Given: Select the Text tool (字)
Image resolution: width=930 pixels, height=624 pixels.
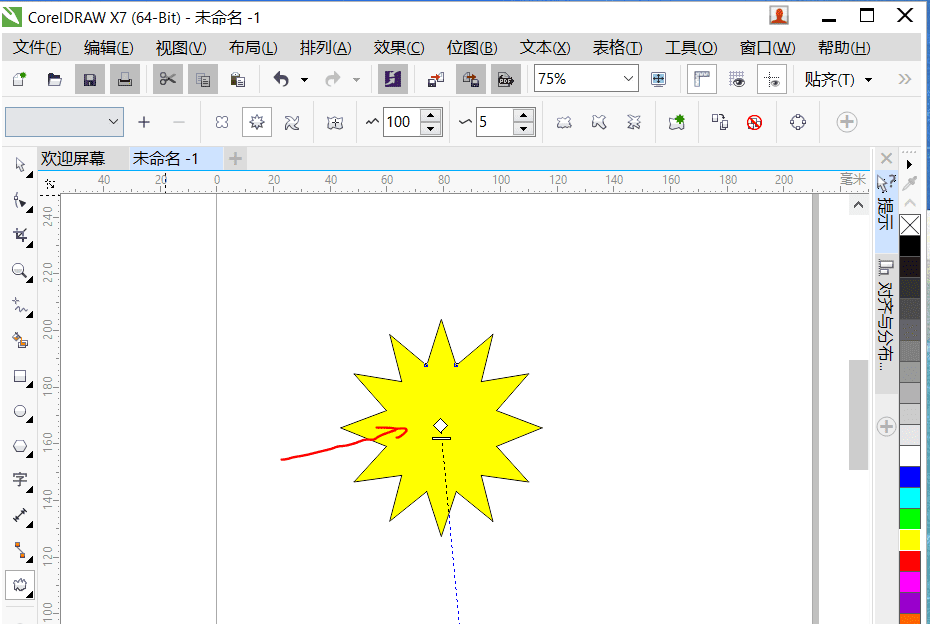Looking at the screenshot, I should 20,480.
